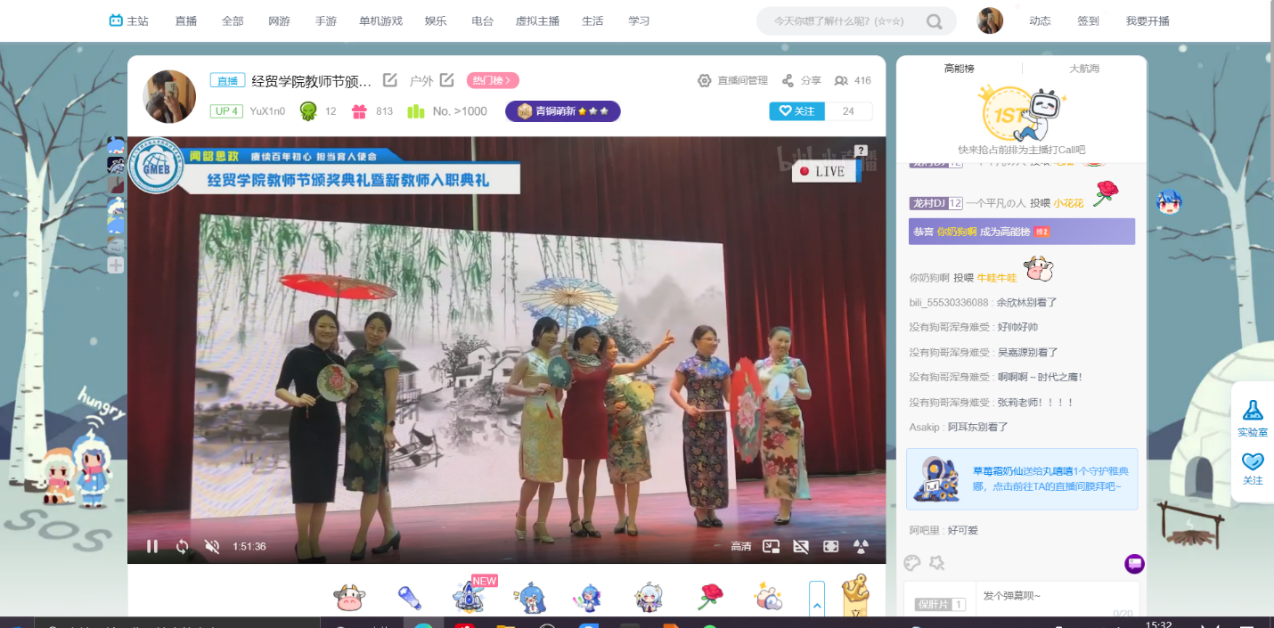Open 娱乐 in the top navigation
1274x628 pixels.
[x=435, y=21]
